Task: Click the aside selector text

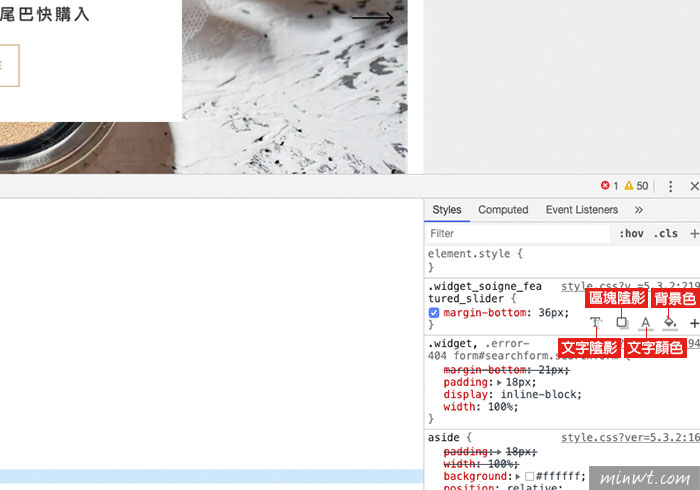Action: (x=444, y=437)
